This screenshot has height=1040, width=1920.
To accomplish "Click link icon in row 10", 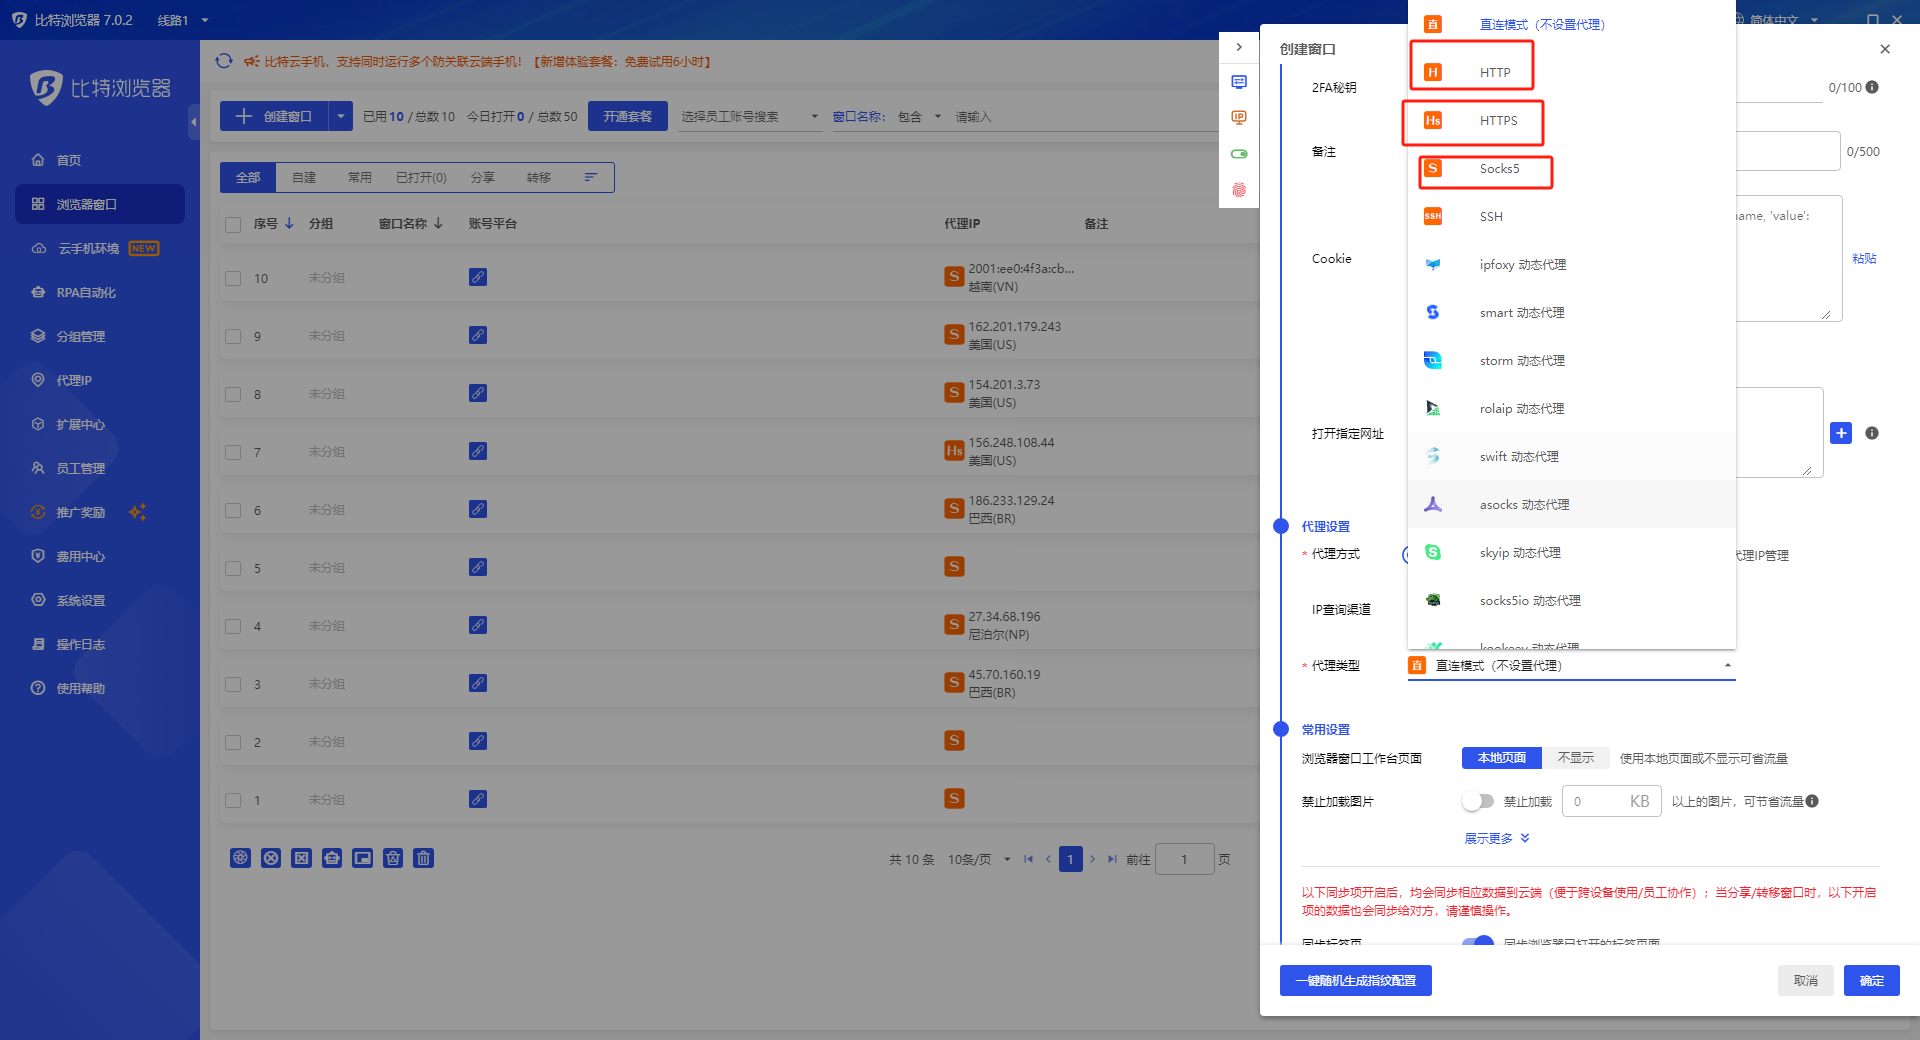I will (x=478, y=277).
